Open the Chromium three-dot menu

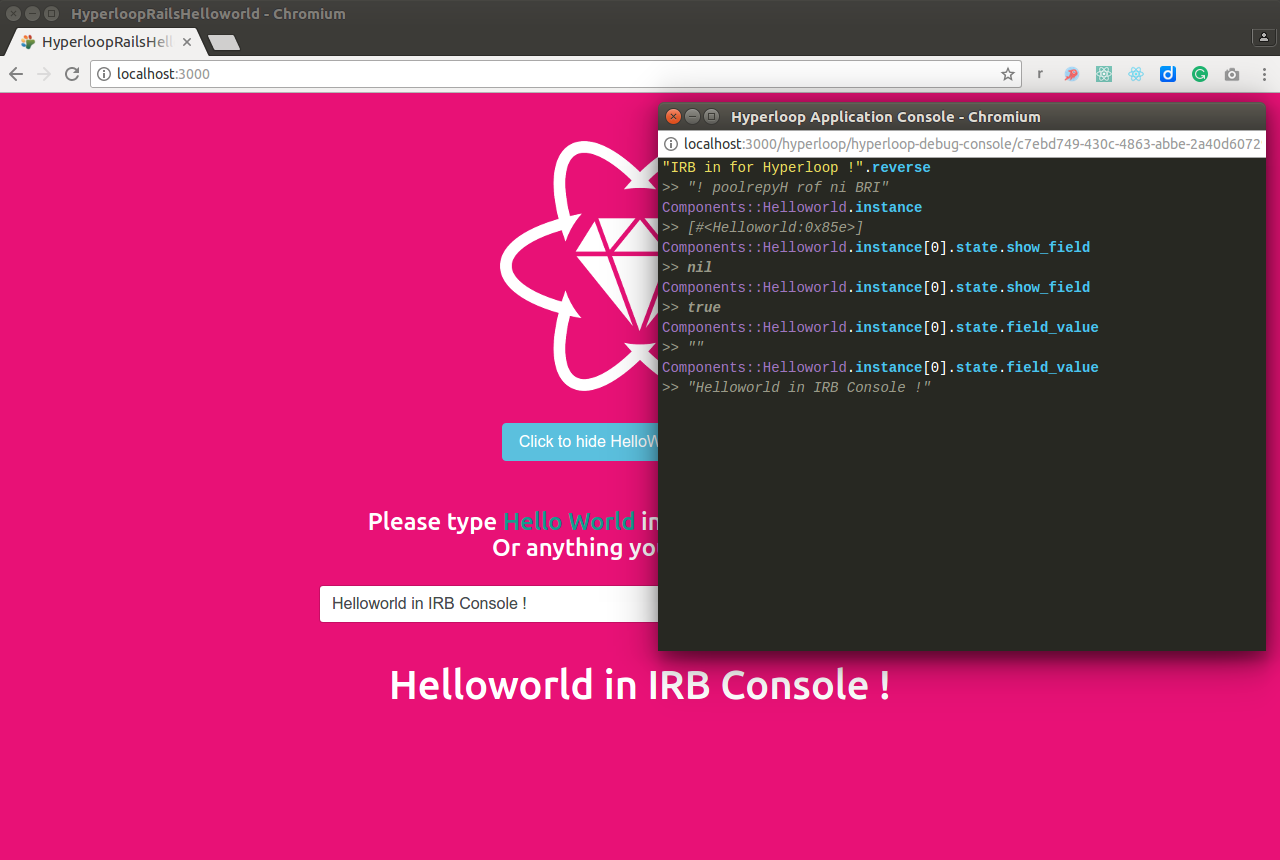tap(1263, 74)
